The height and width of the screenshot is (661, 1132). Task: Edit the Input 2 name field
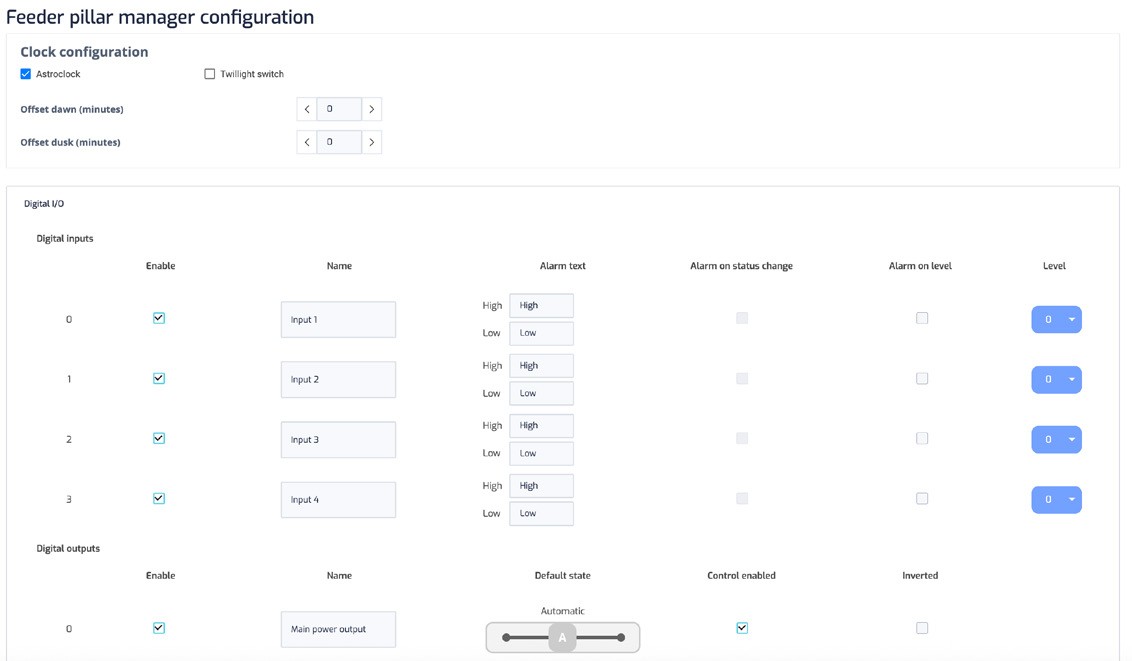[x=338, y=380]
